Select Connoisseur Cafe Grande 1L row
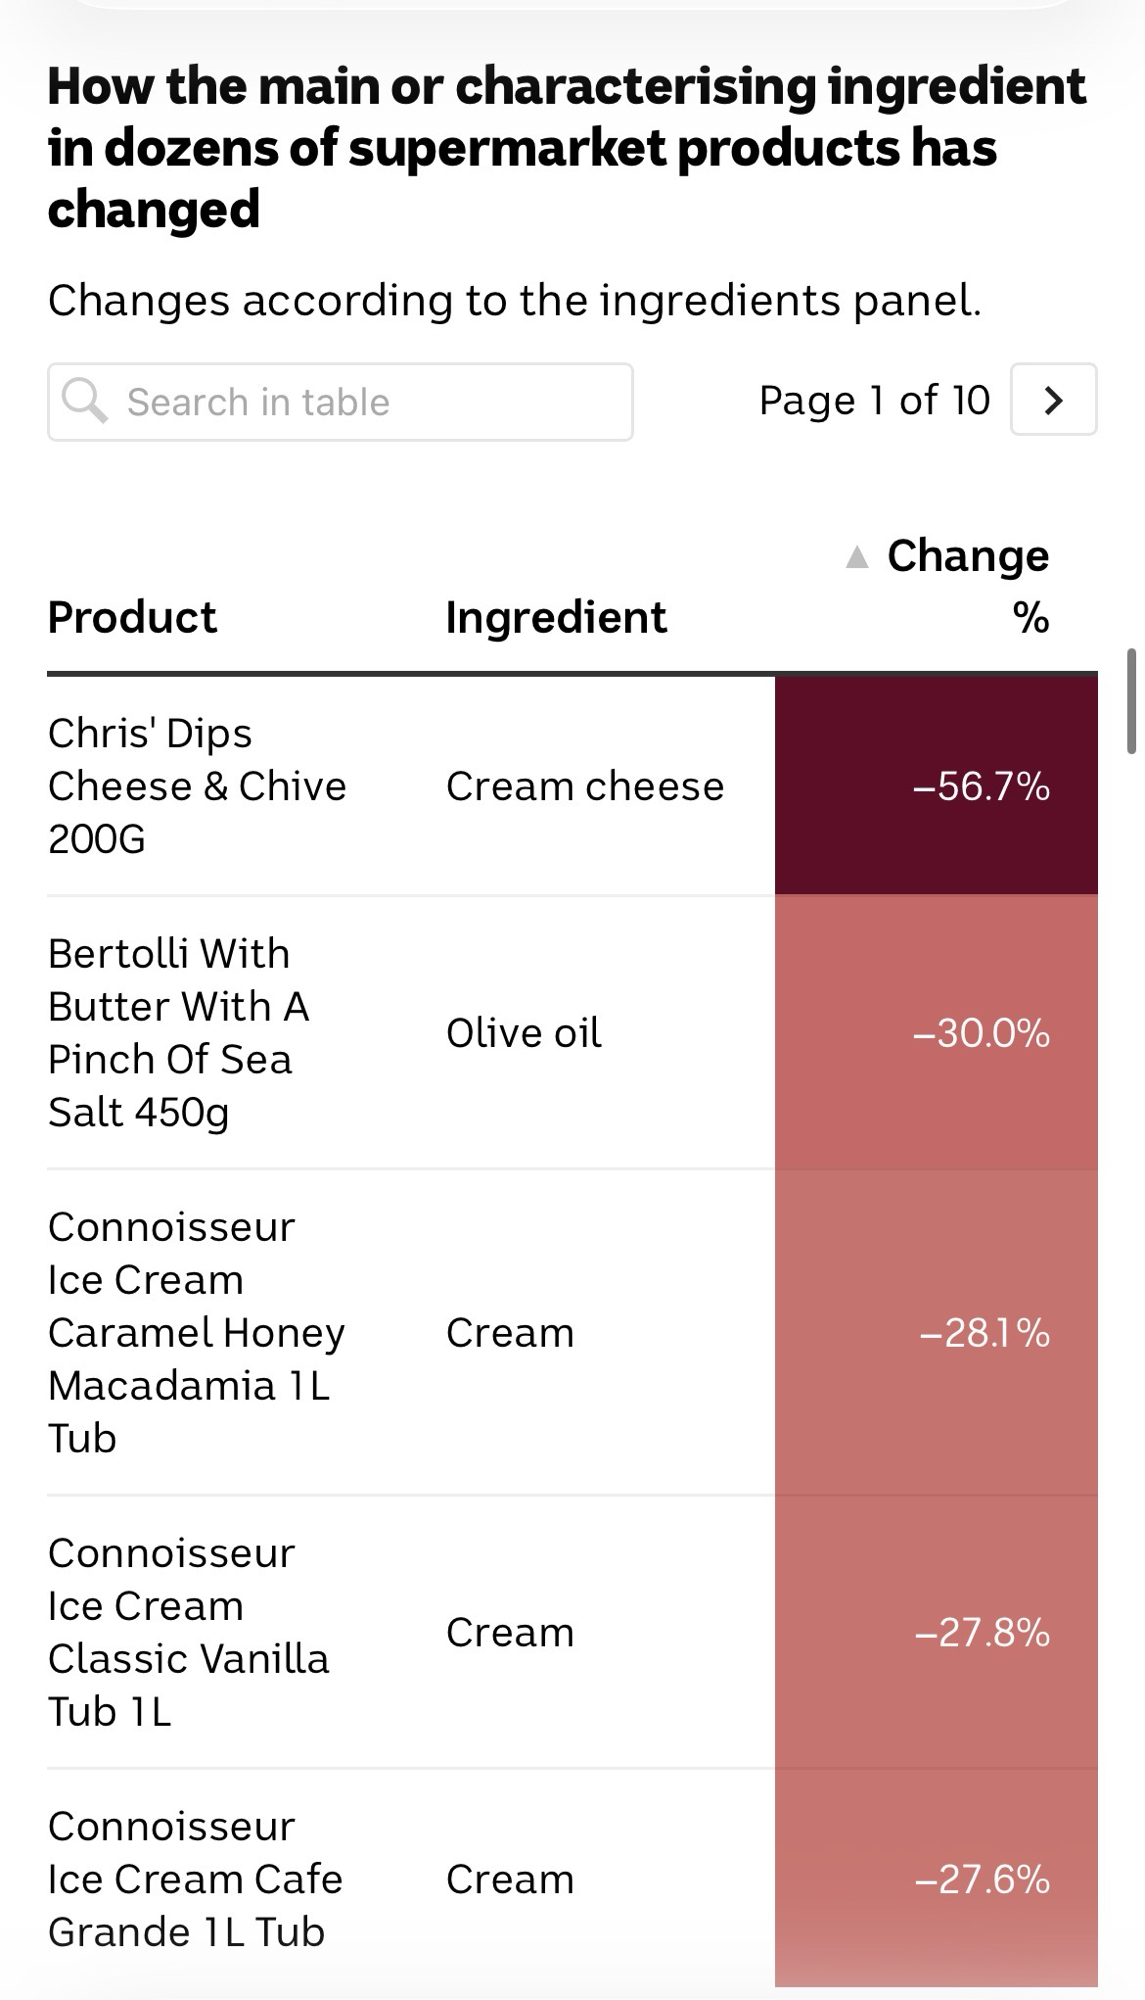 195,1879
